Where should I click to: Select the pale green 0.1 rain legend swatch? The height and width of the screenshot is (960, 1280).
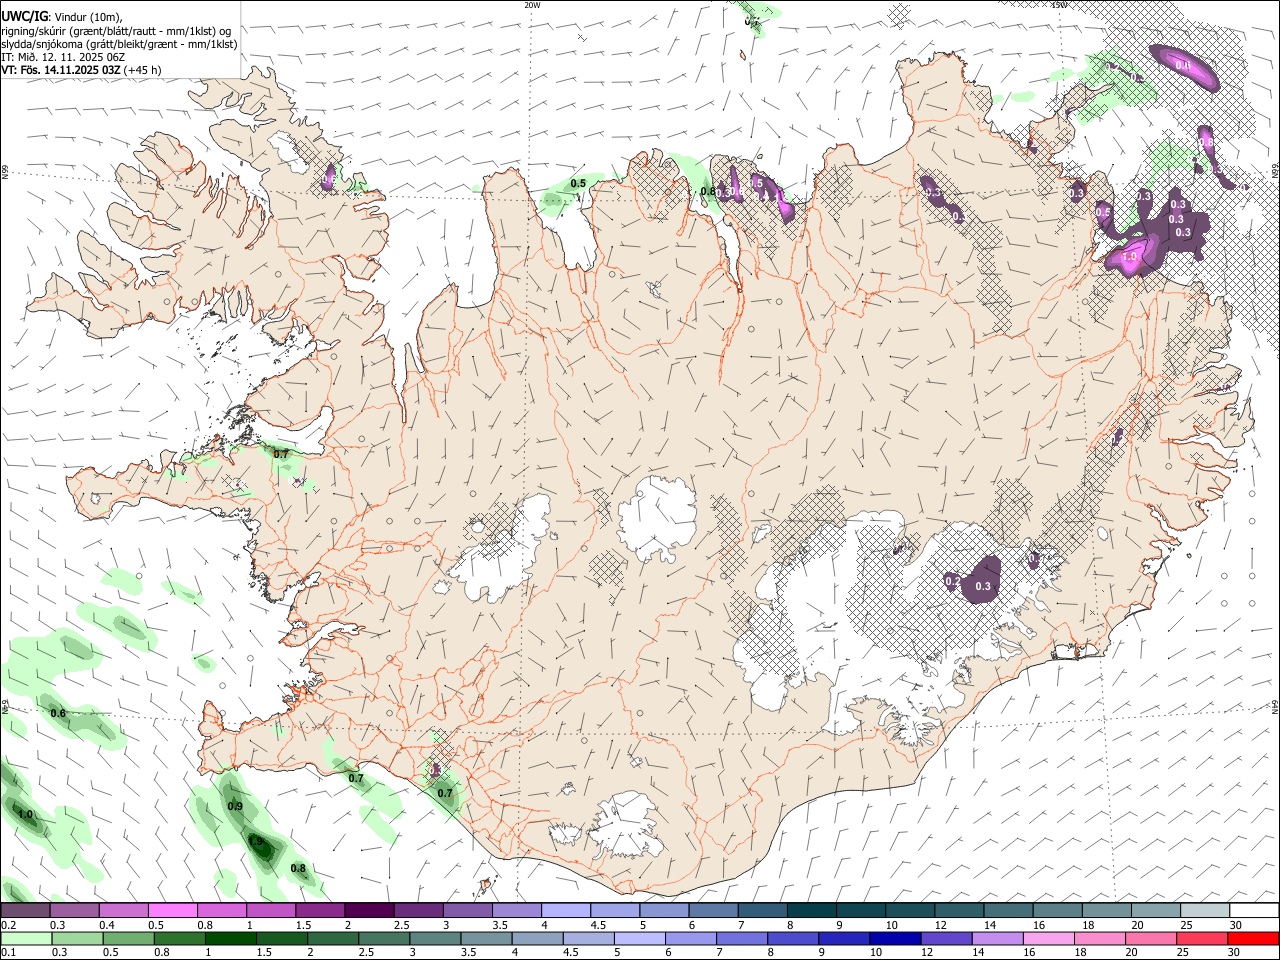coord(25,938)
